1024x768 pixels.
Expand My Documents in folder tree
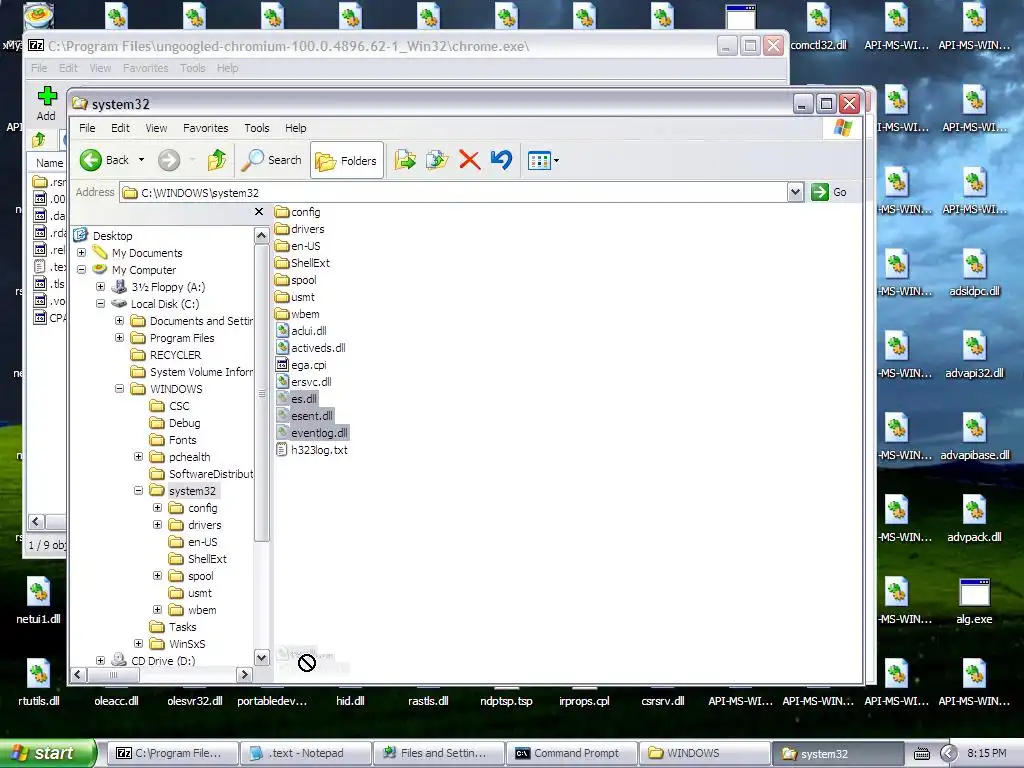tap(82, 253)
